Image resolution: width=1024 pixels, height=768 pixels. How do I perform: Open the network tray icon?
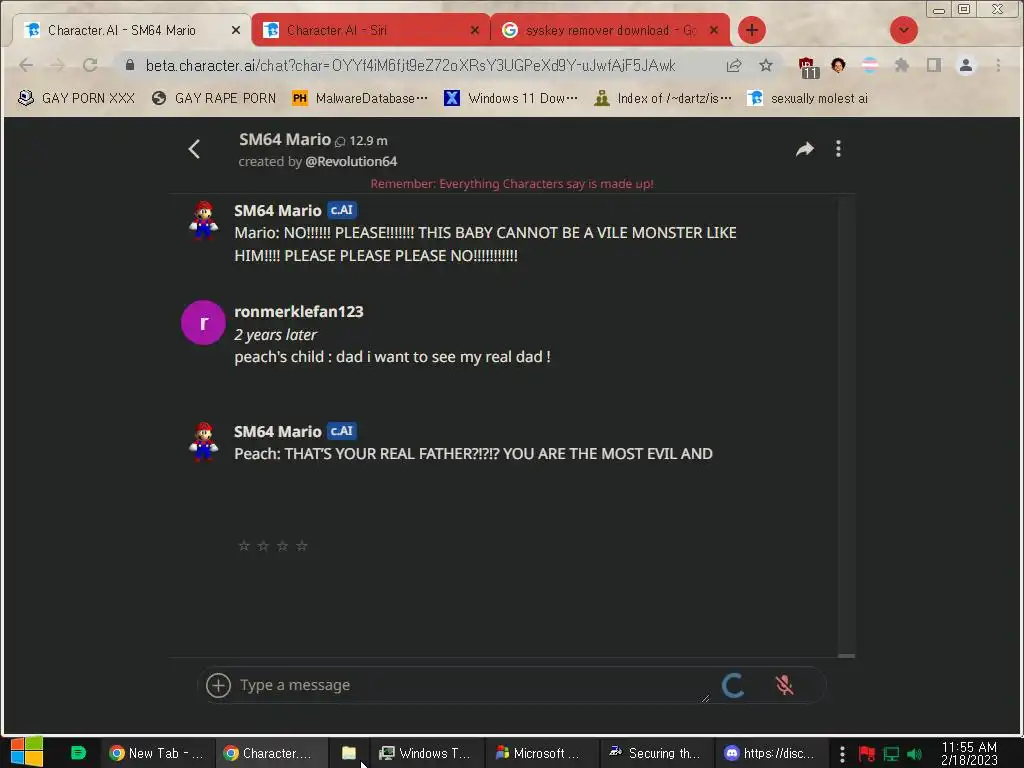[x=891, y=754]
